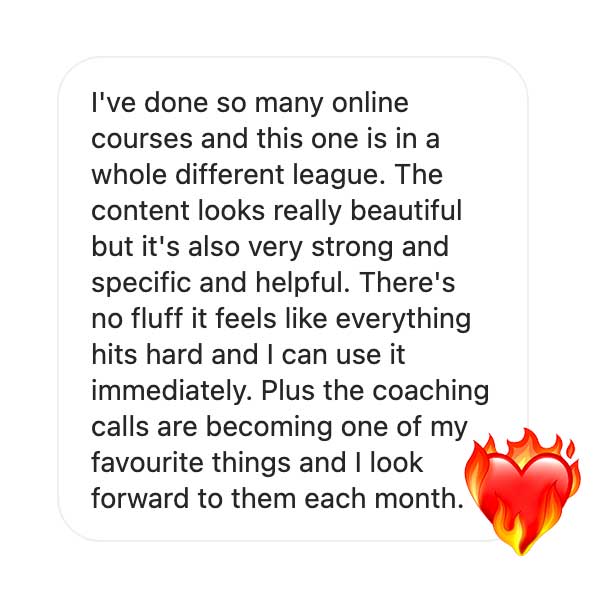Select the word "courses" in the message
600x600 pixels.
(x=142, y=139)
